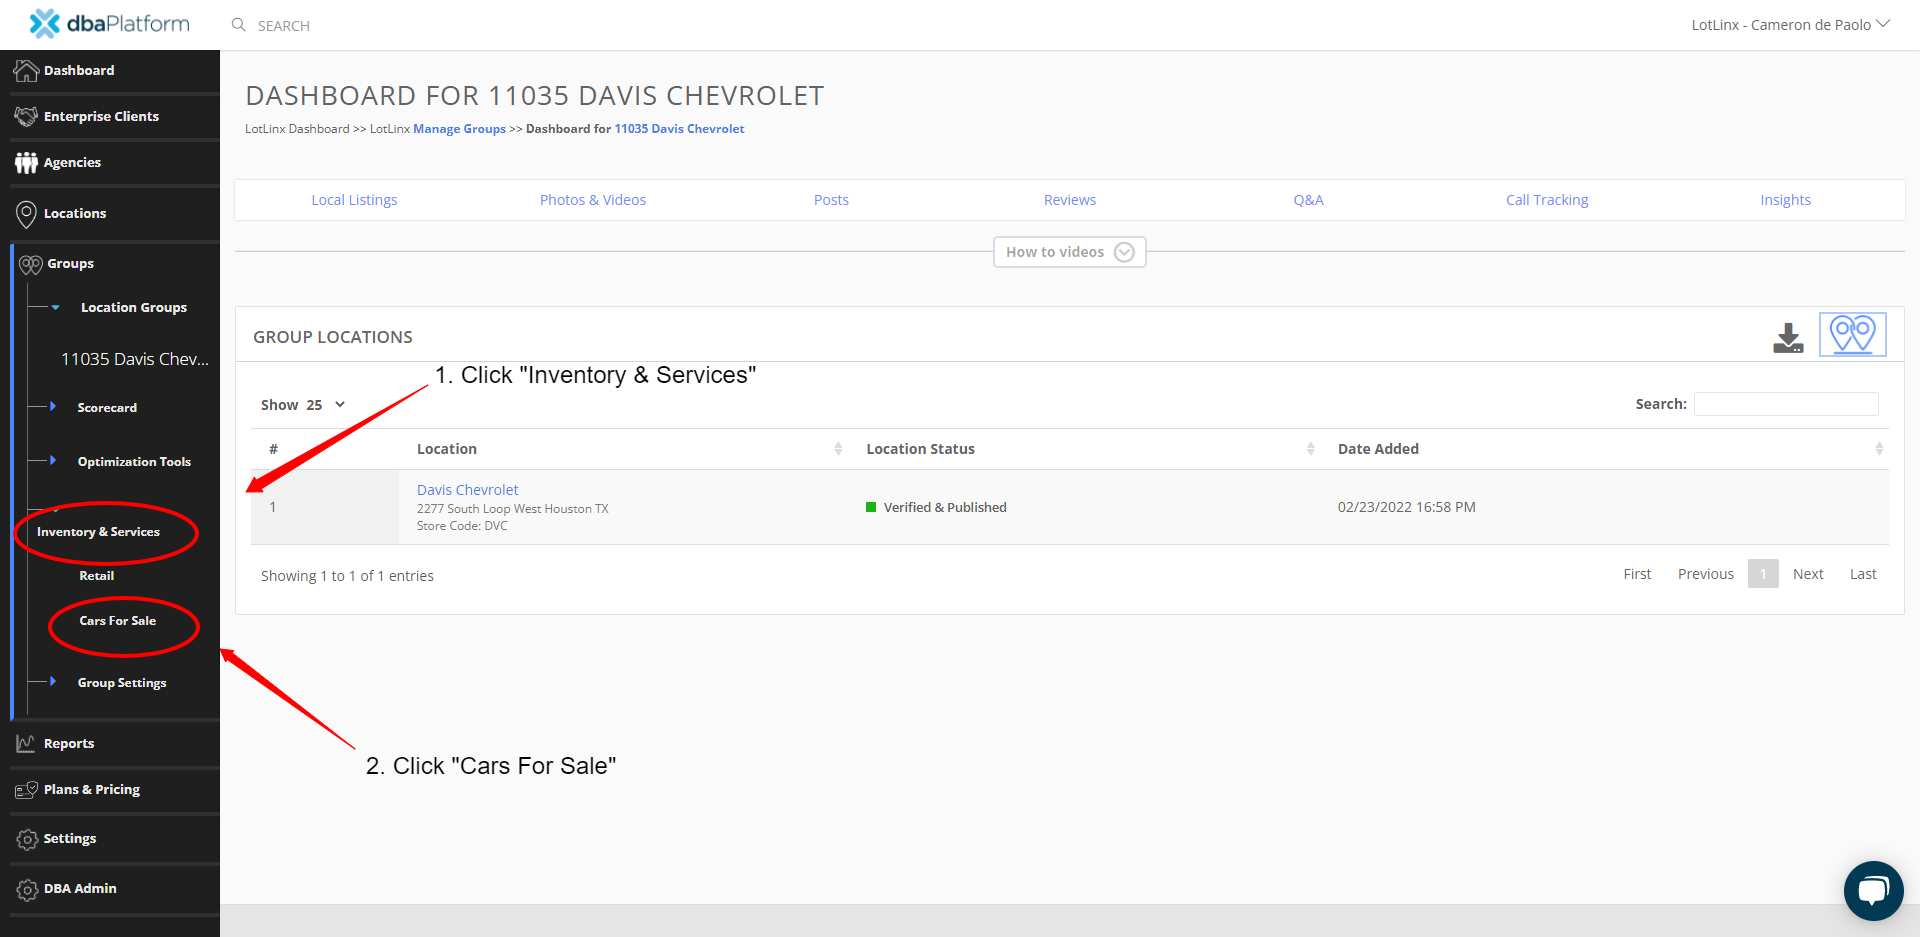Click the Manage Groups breadcrumb link

[459, 129]
